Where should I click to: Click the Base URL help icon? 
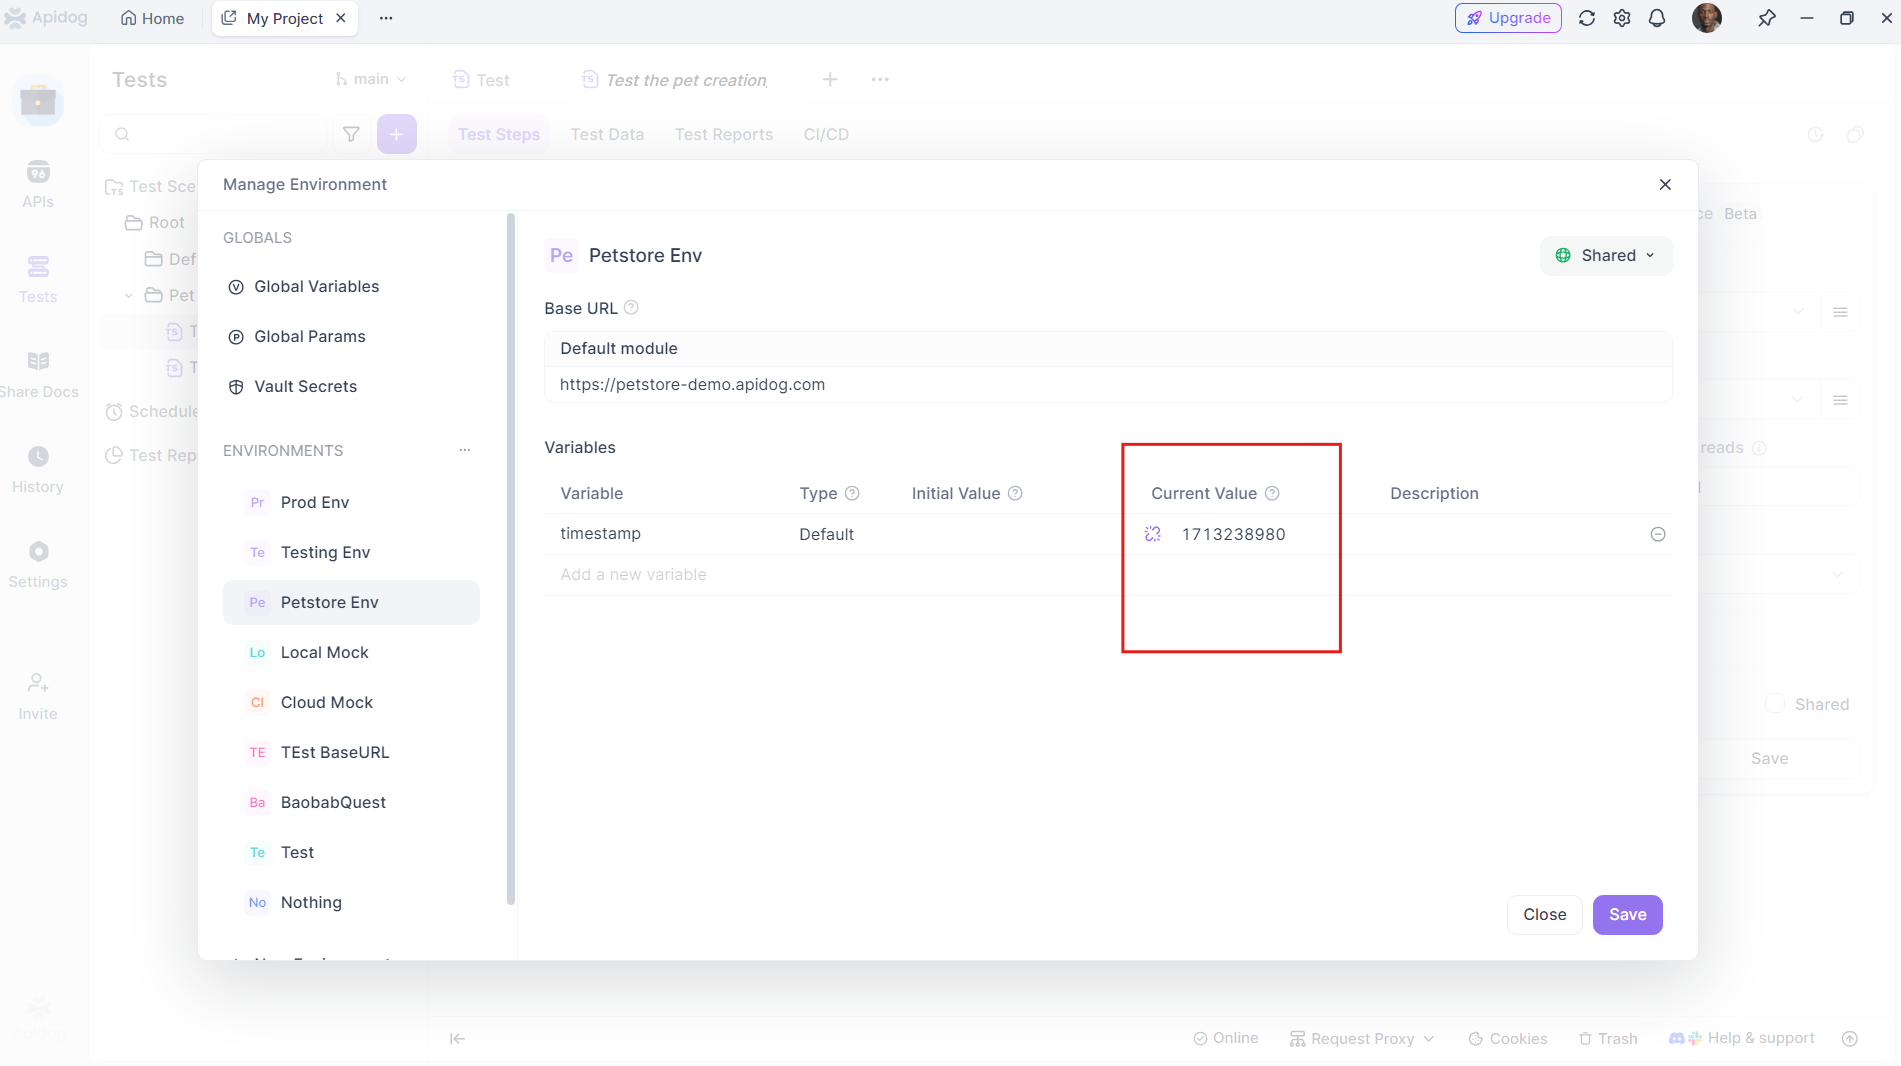pyautogui.click(x=631, y=308)
